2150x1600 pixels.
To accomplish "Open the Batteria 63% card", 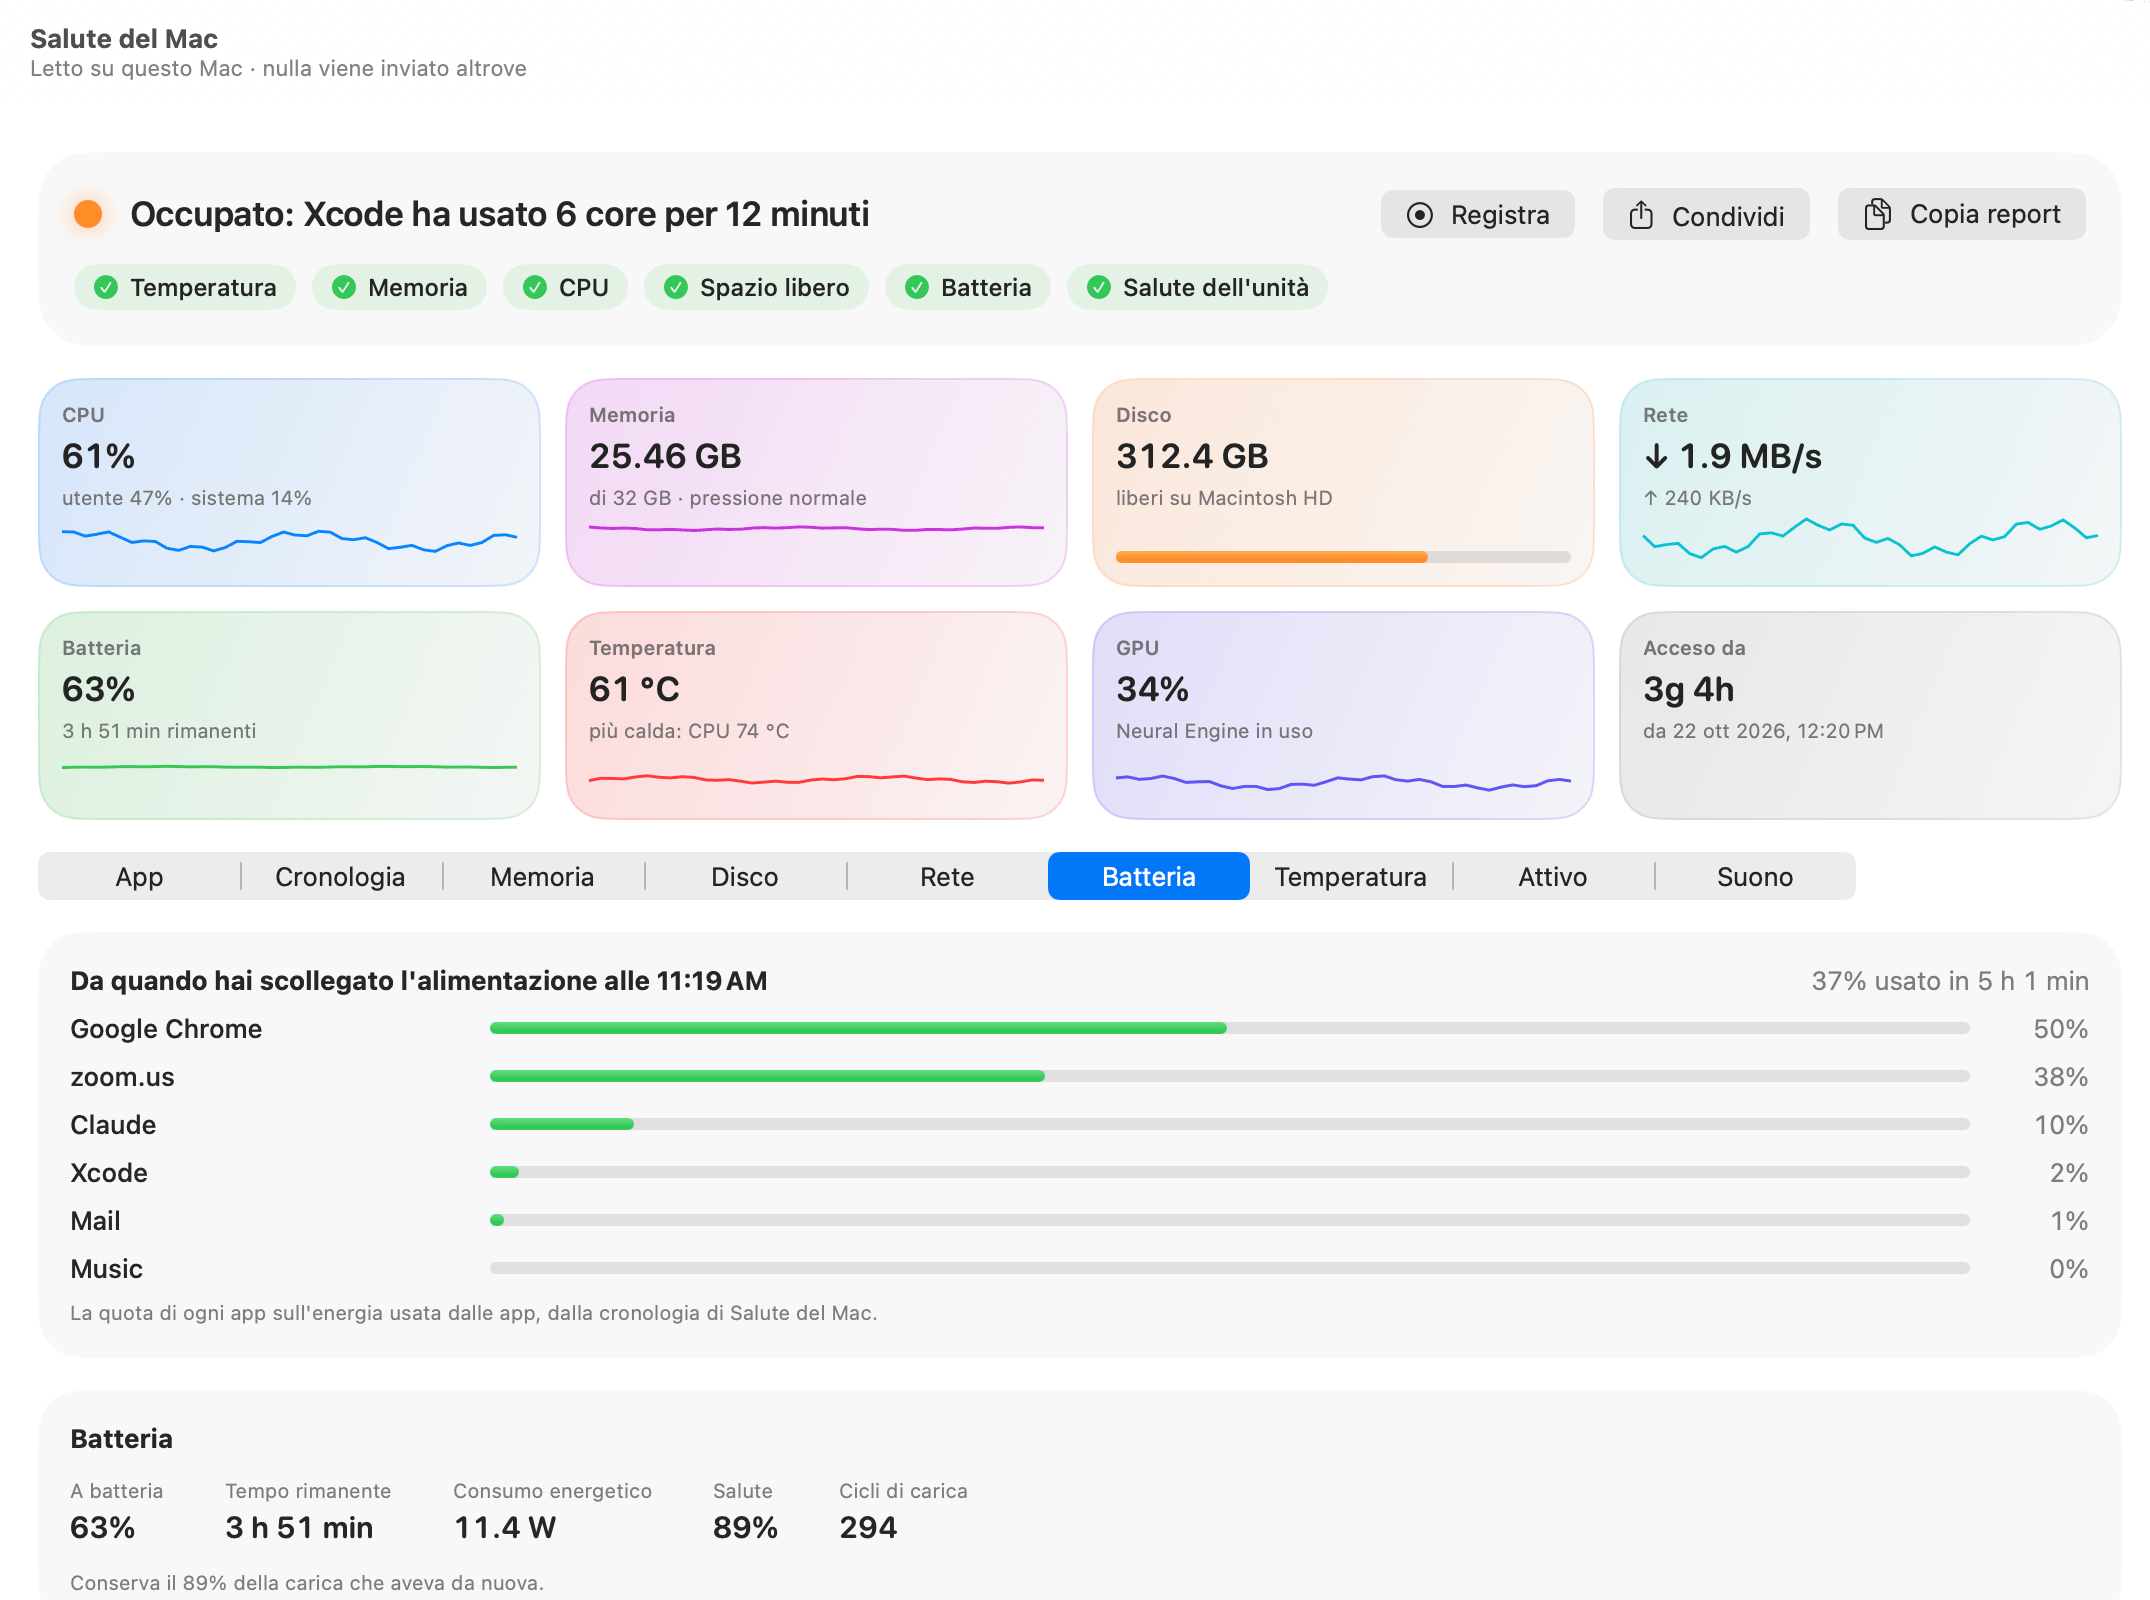I will click(289, 715).
